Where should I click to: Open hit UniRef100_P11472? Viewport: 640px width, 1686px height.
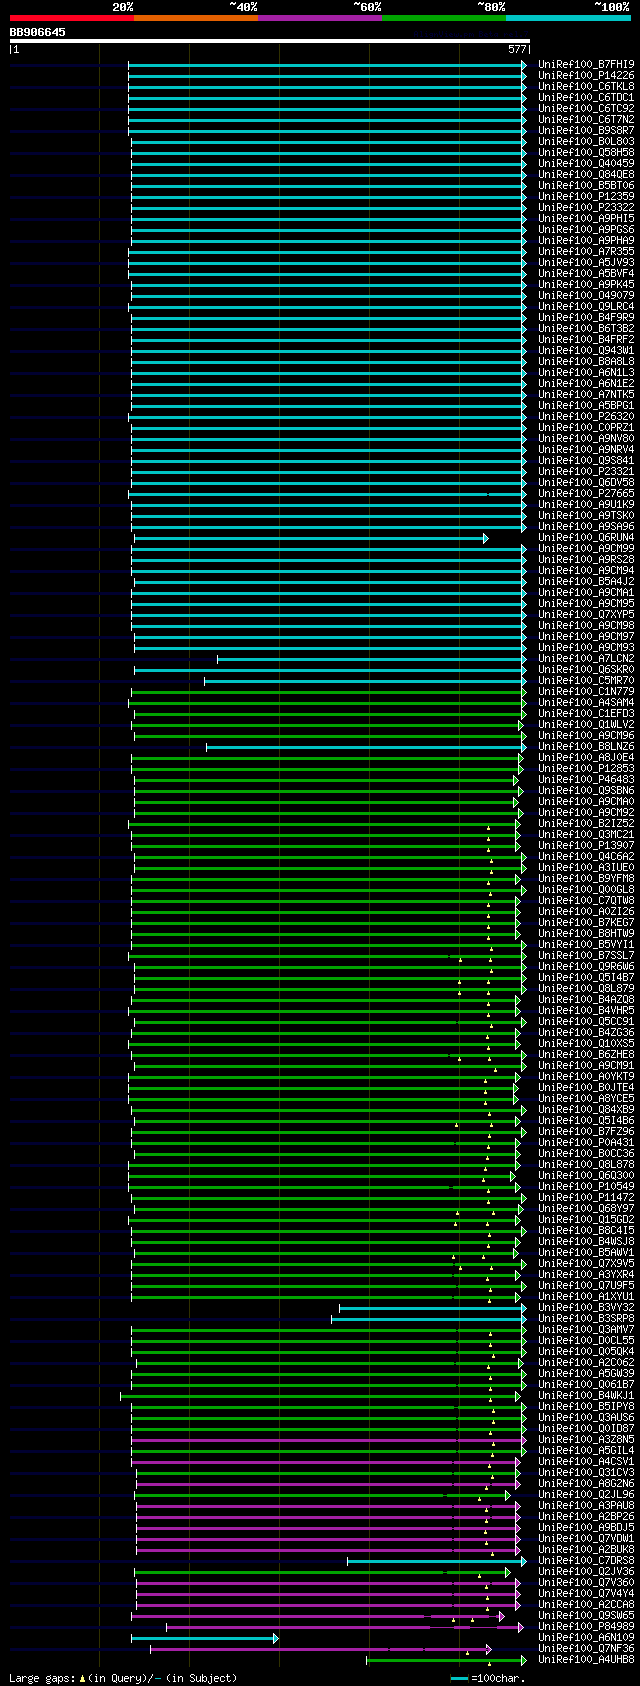point(586,1197)
